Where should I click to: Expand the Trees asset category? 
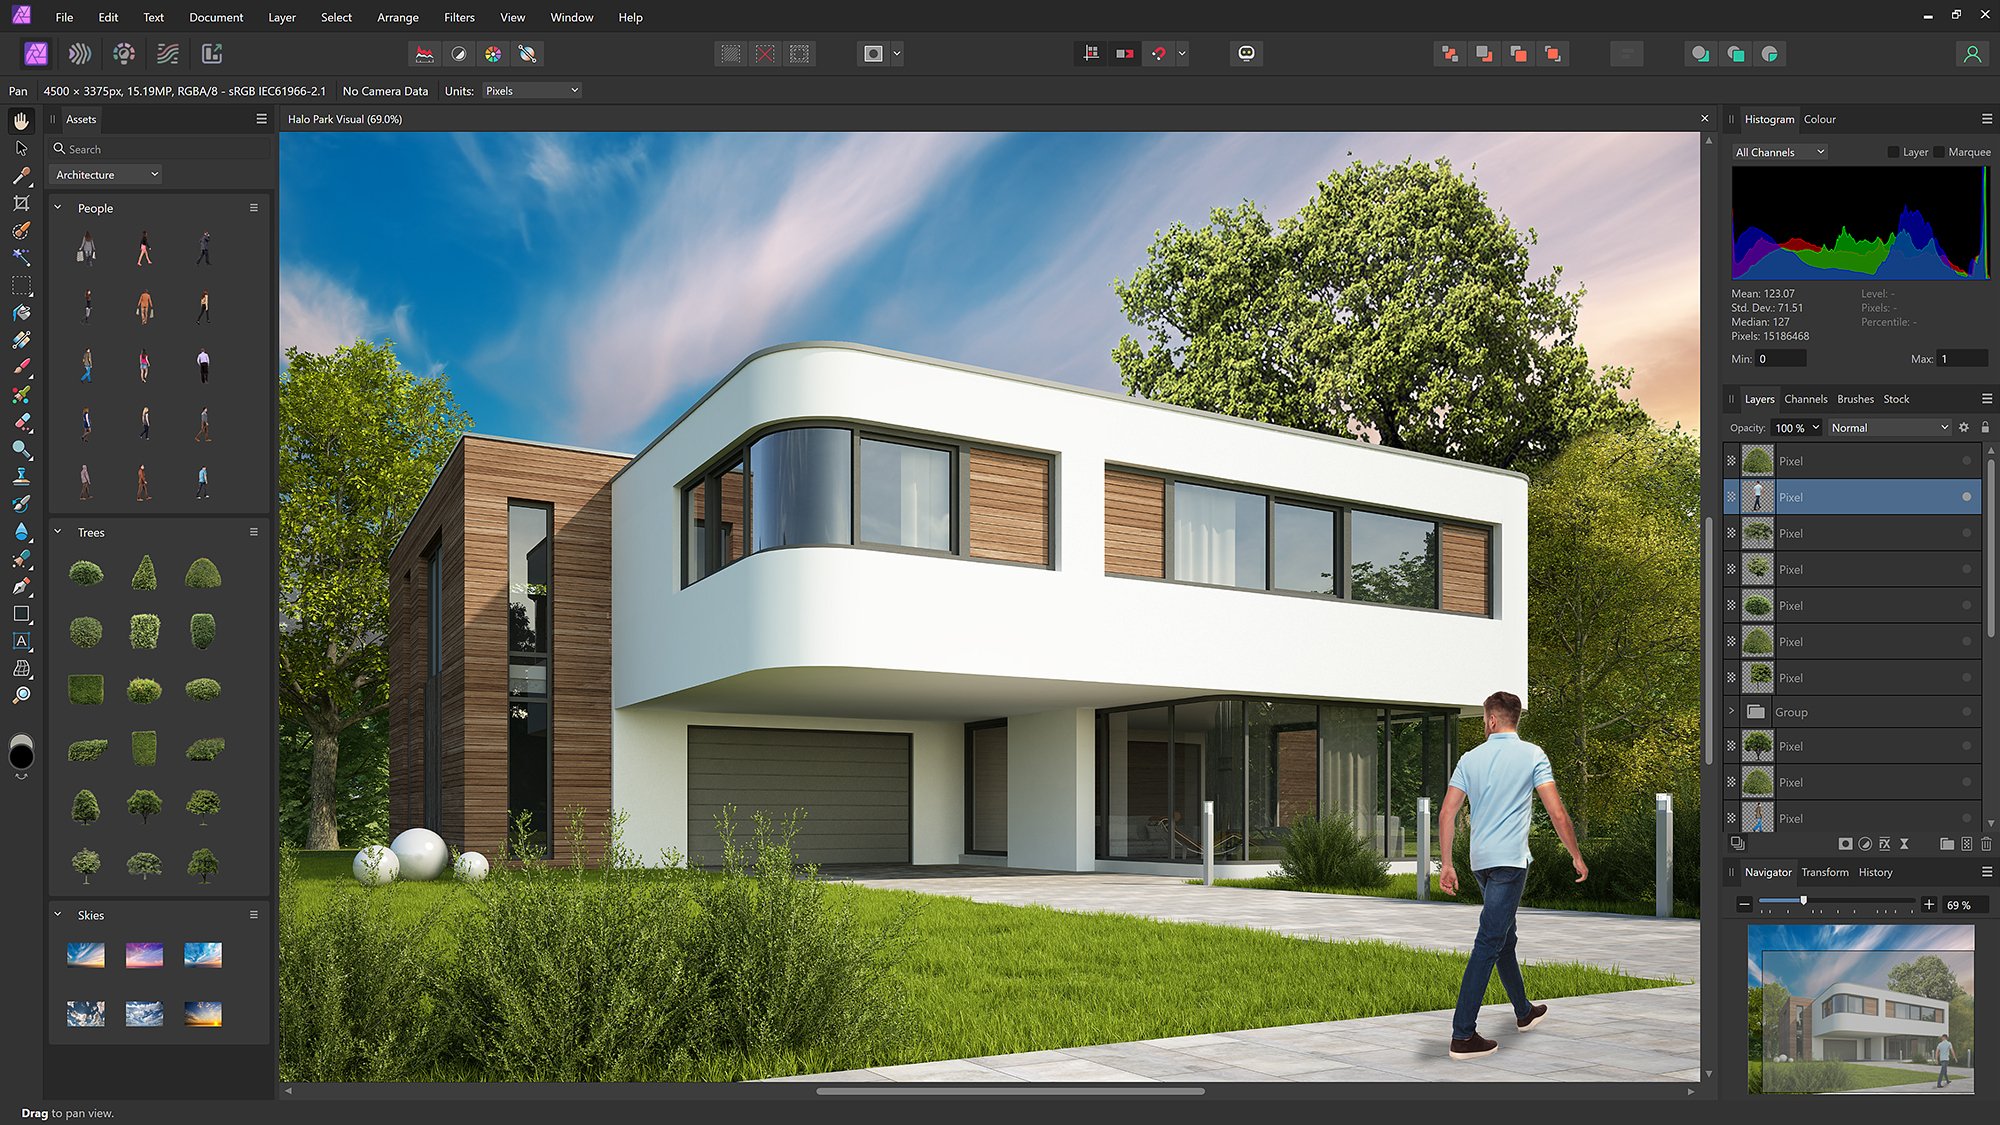[x=56, y=532]
